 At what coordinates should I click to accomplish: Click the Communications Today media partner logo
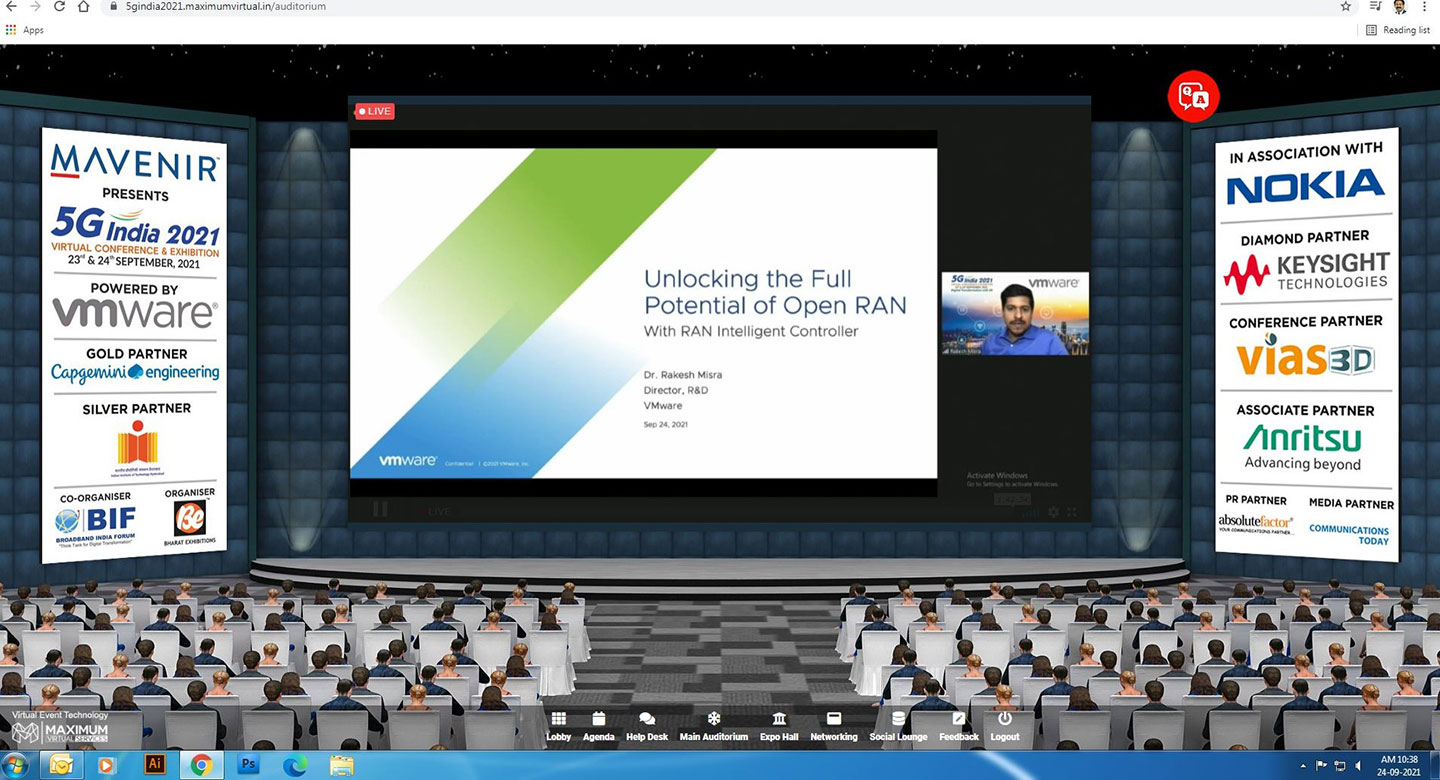(1349, 535)
